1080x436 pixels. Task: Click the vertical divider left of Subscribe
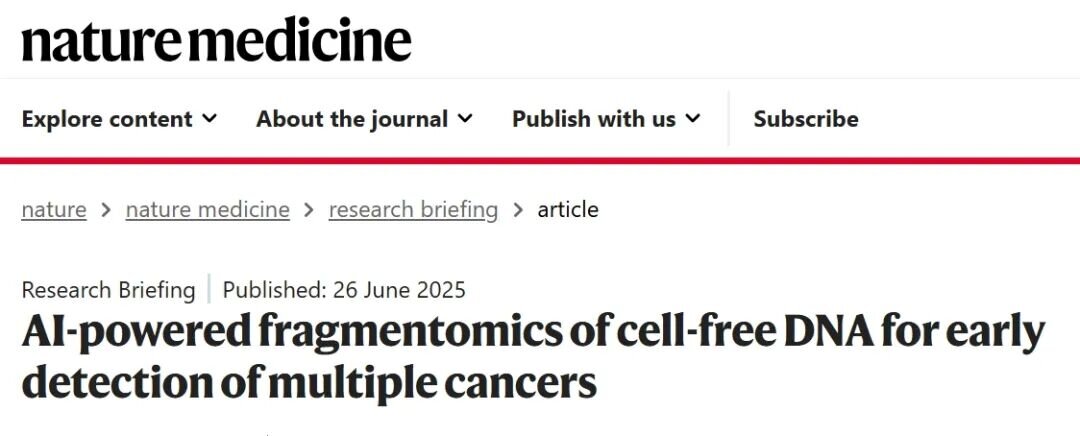[x=729, y=118]
